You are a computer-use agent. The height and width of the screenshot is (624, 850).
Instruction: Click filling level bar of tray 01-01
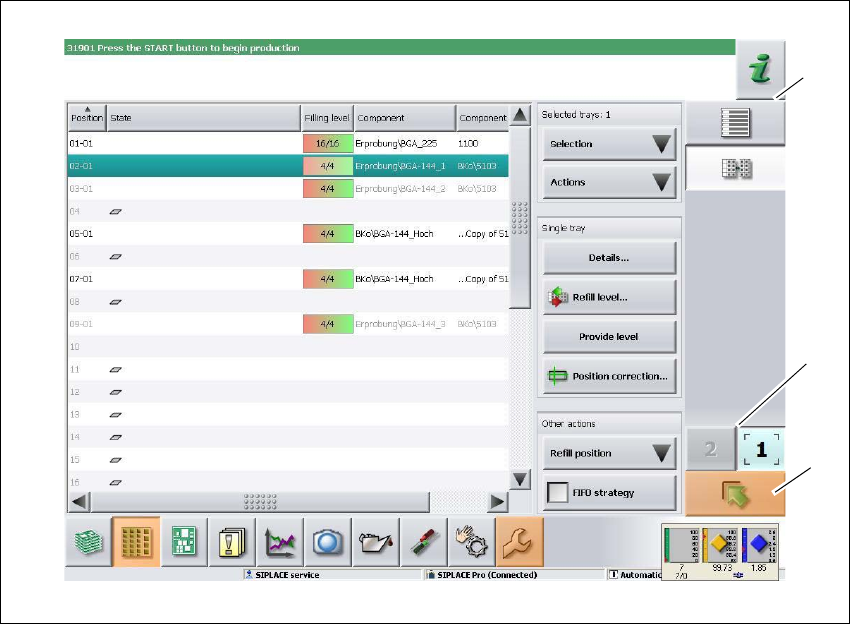[x=327, y=144]
